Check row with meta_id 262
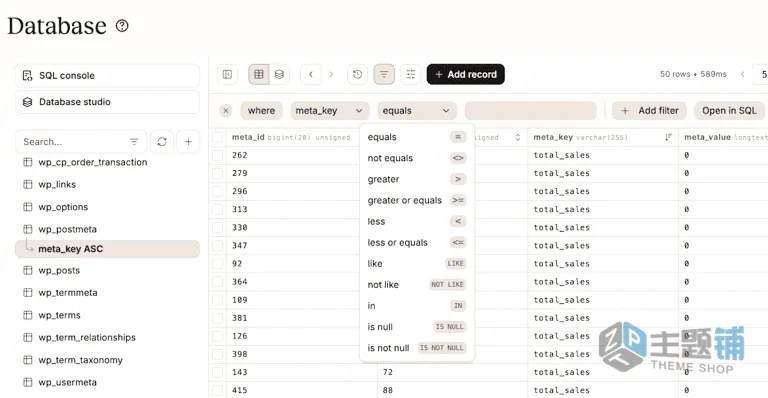This screenshot has width=768, height=398. (x=217, y=156)
